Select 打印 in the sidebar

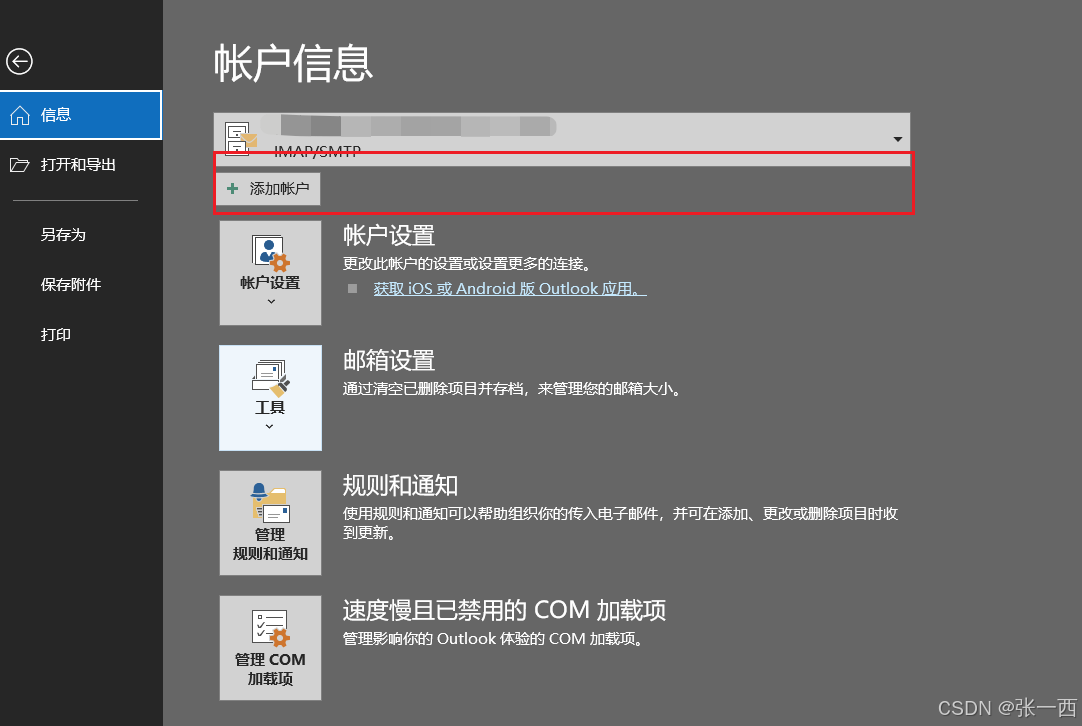tap(55, 335)
